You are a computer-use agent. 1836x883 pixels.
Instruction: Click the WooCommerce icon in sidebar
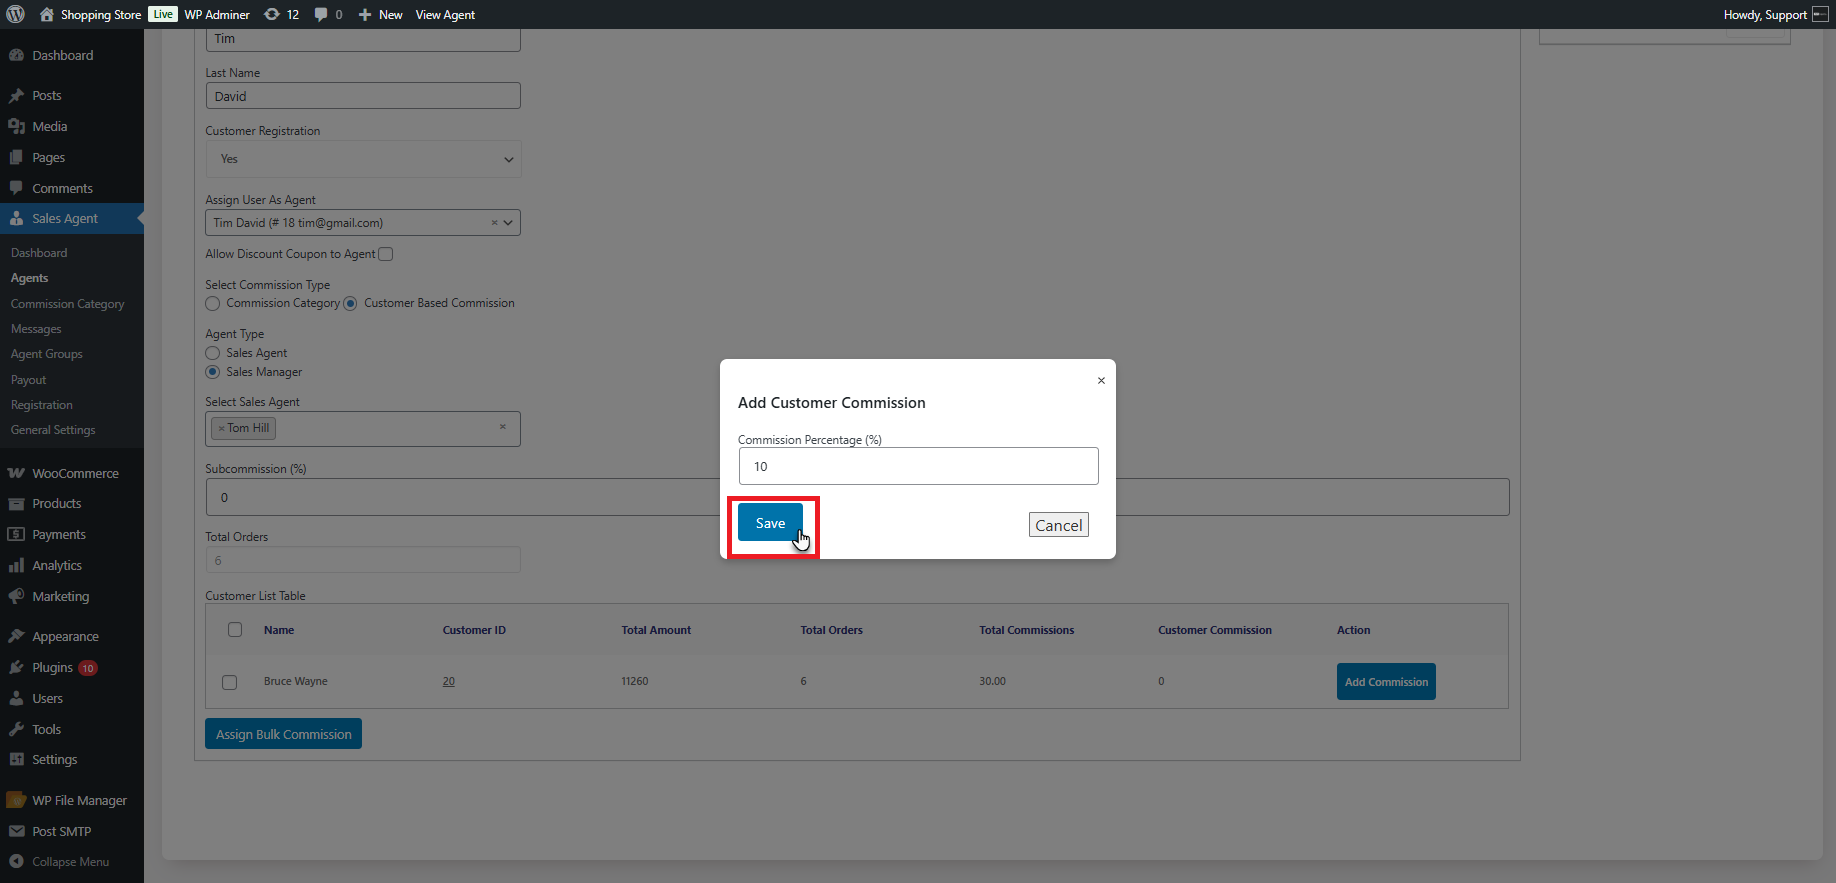pos(16,473)
